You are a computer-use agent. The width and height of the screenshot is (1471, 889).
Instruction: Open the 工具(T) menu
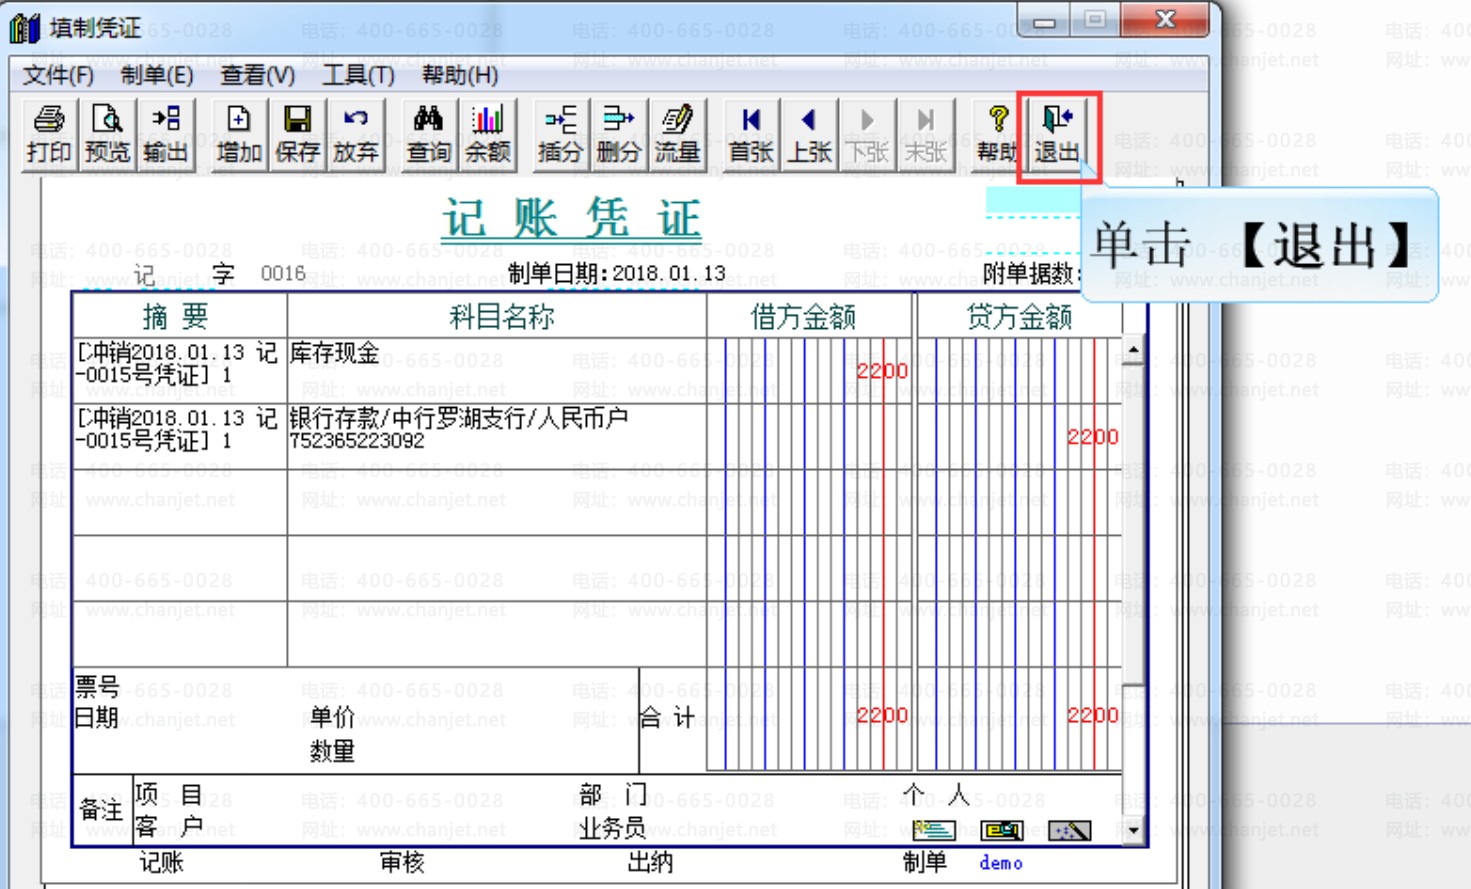click(x=358, y=75)
